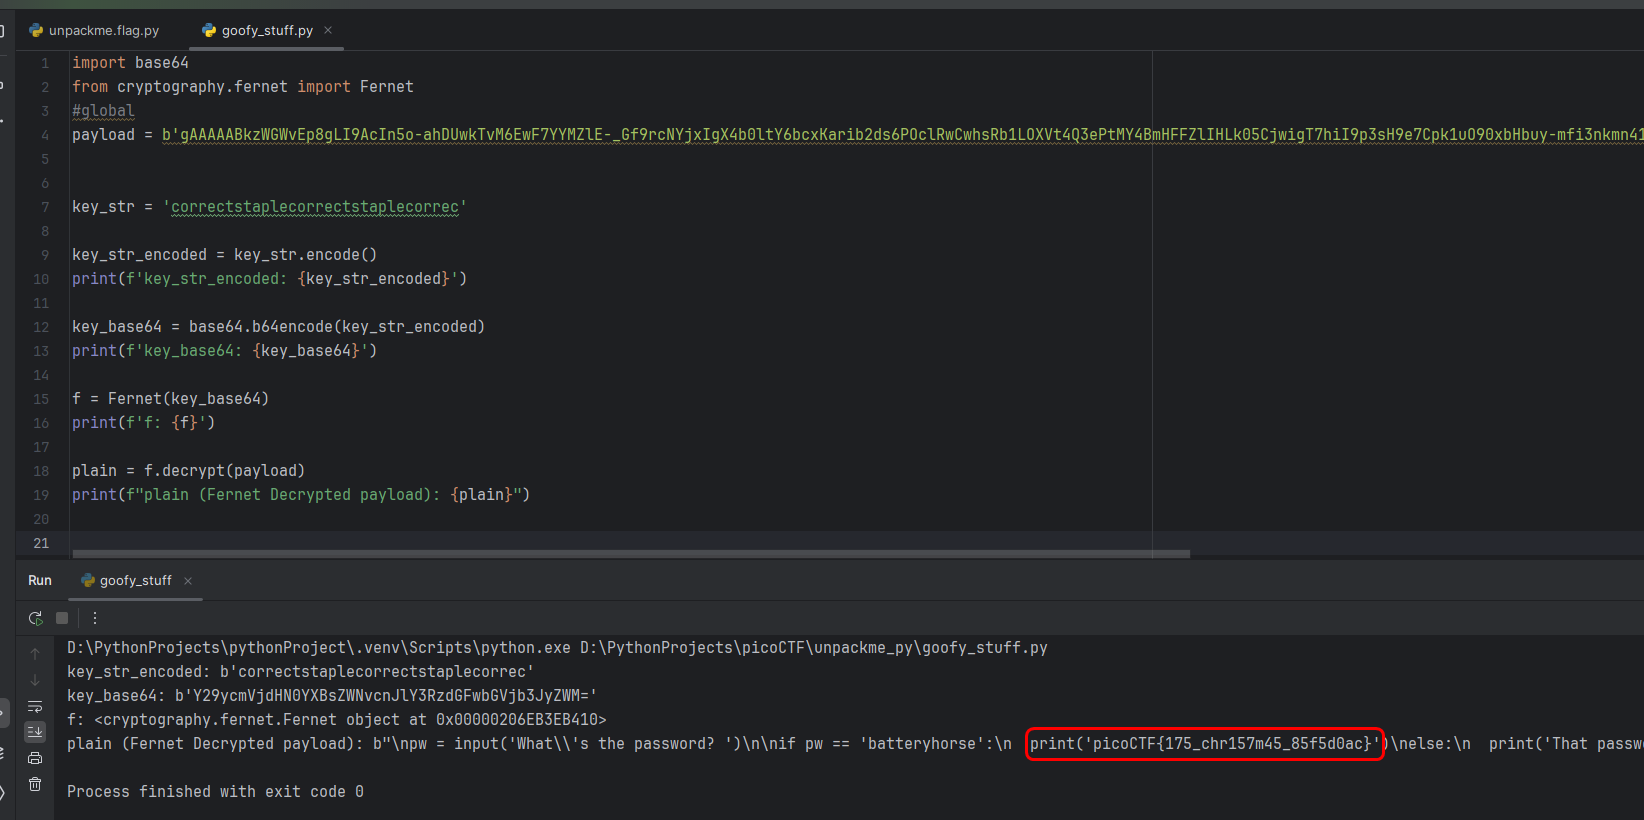
Task: Select the goofy_stuff.py editor tab
Action: click(266, 31)
